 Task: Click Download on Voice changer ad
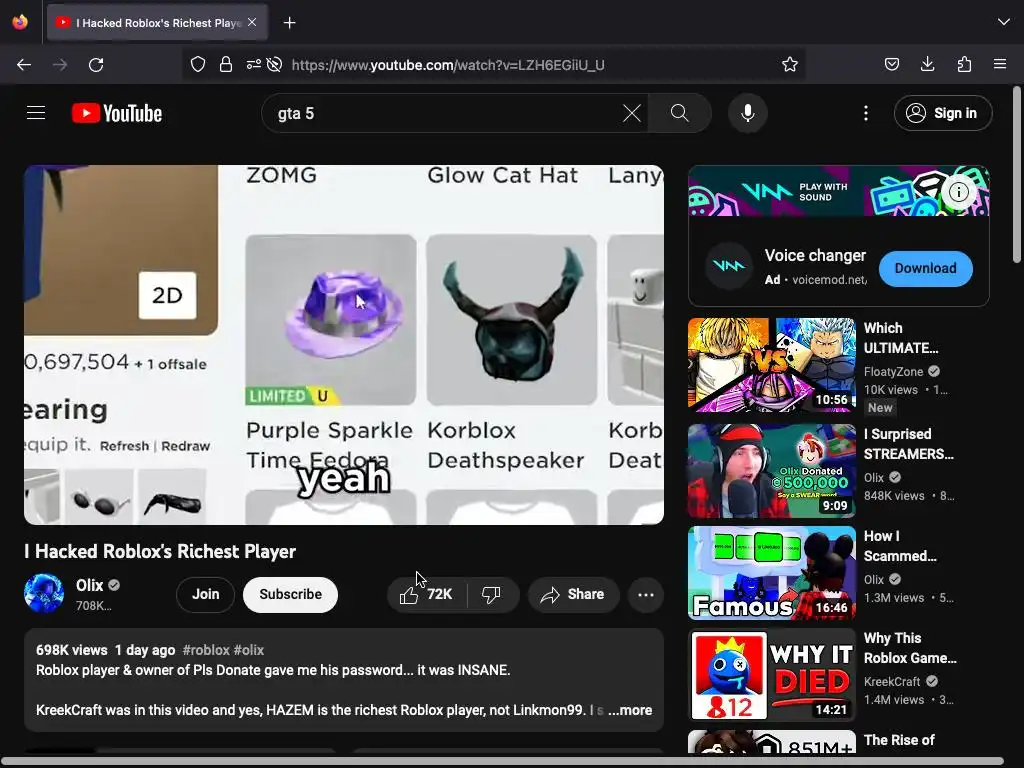click(x=925, y=268)
